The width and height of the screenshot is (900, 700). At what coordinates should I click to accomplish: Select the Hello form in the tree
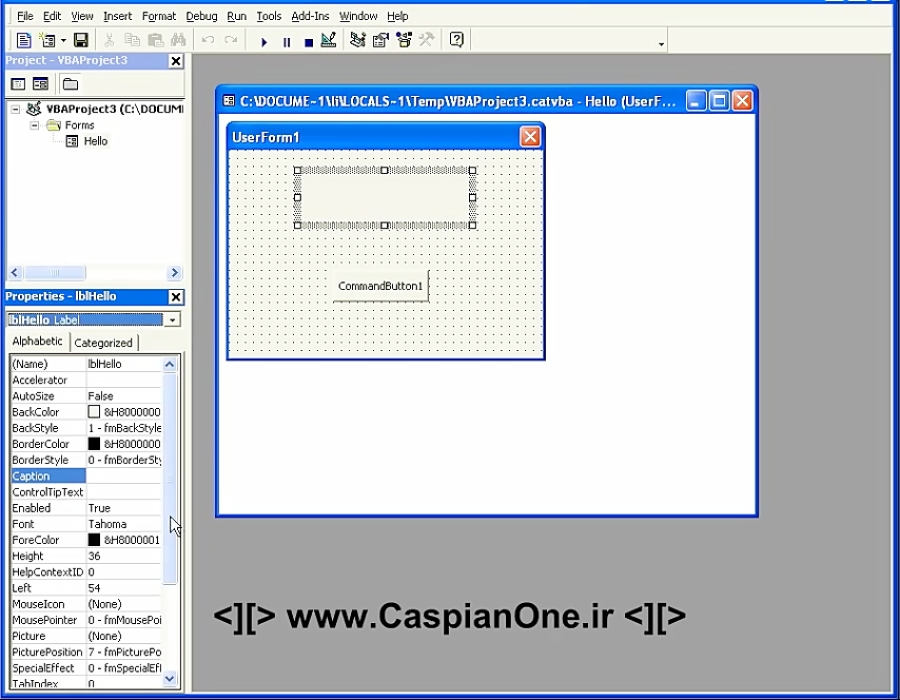[x=95, y=141]
